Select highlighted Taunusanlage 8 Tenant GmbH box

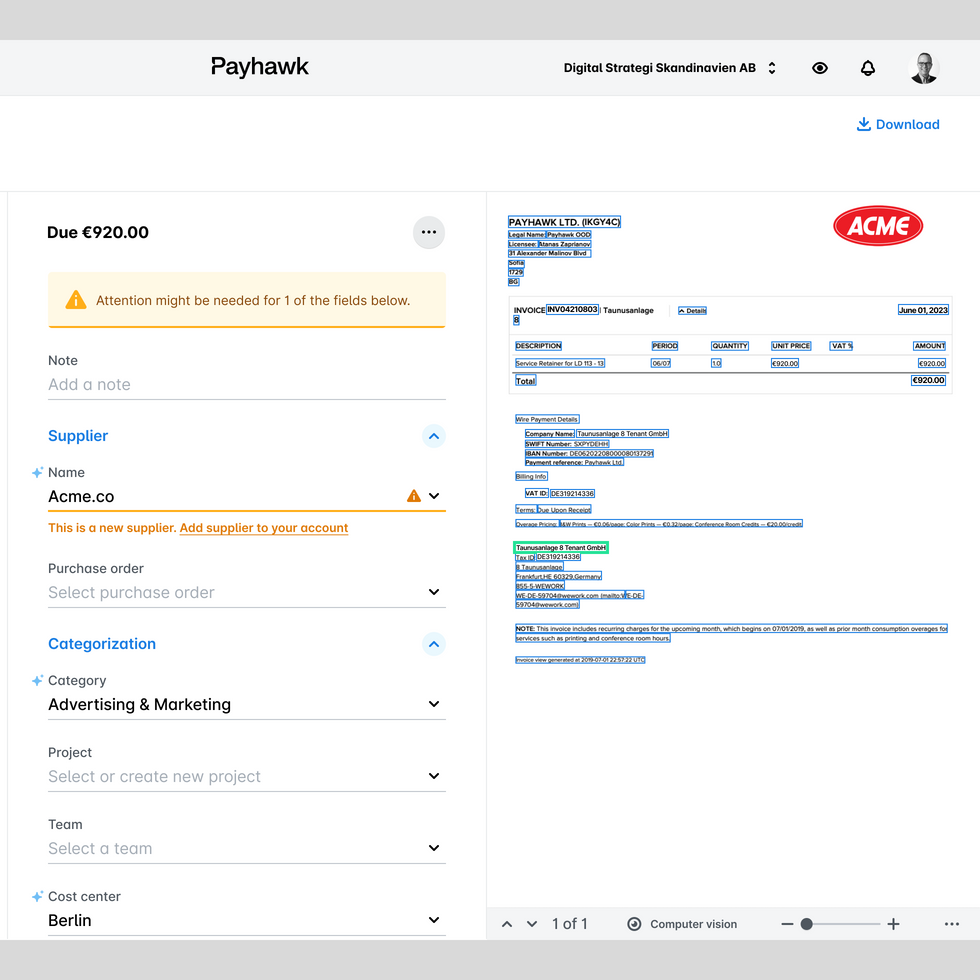click(x=561, y=548)
